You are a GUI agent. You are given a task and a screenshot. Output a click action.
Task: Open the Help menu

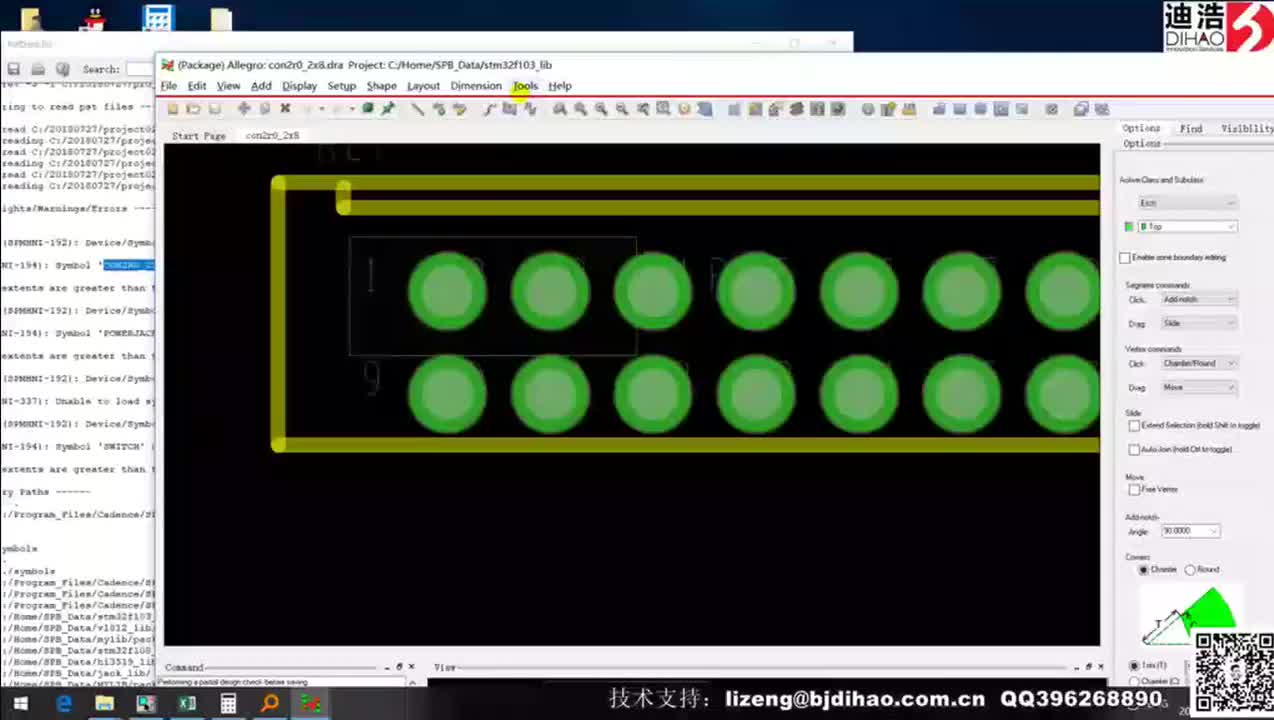(x=560, y=86)
